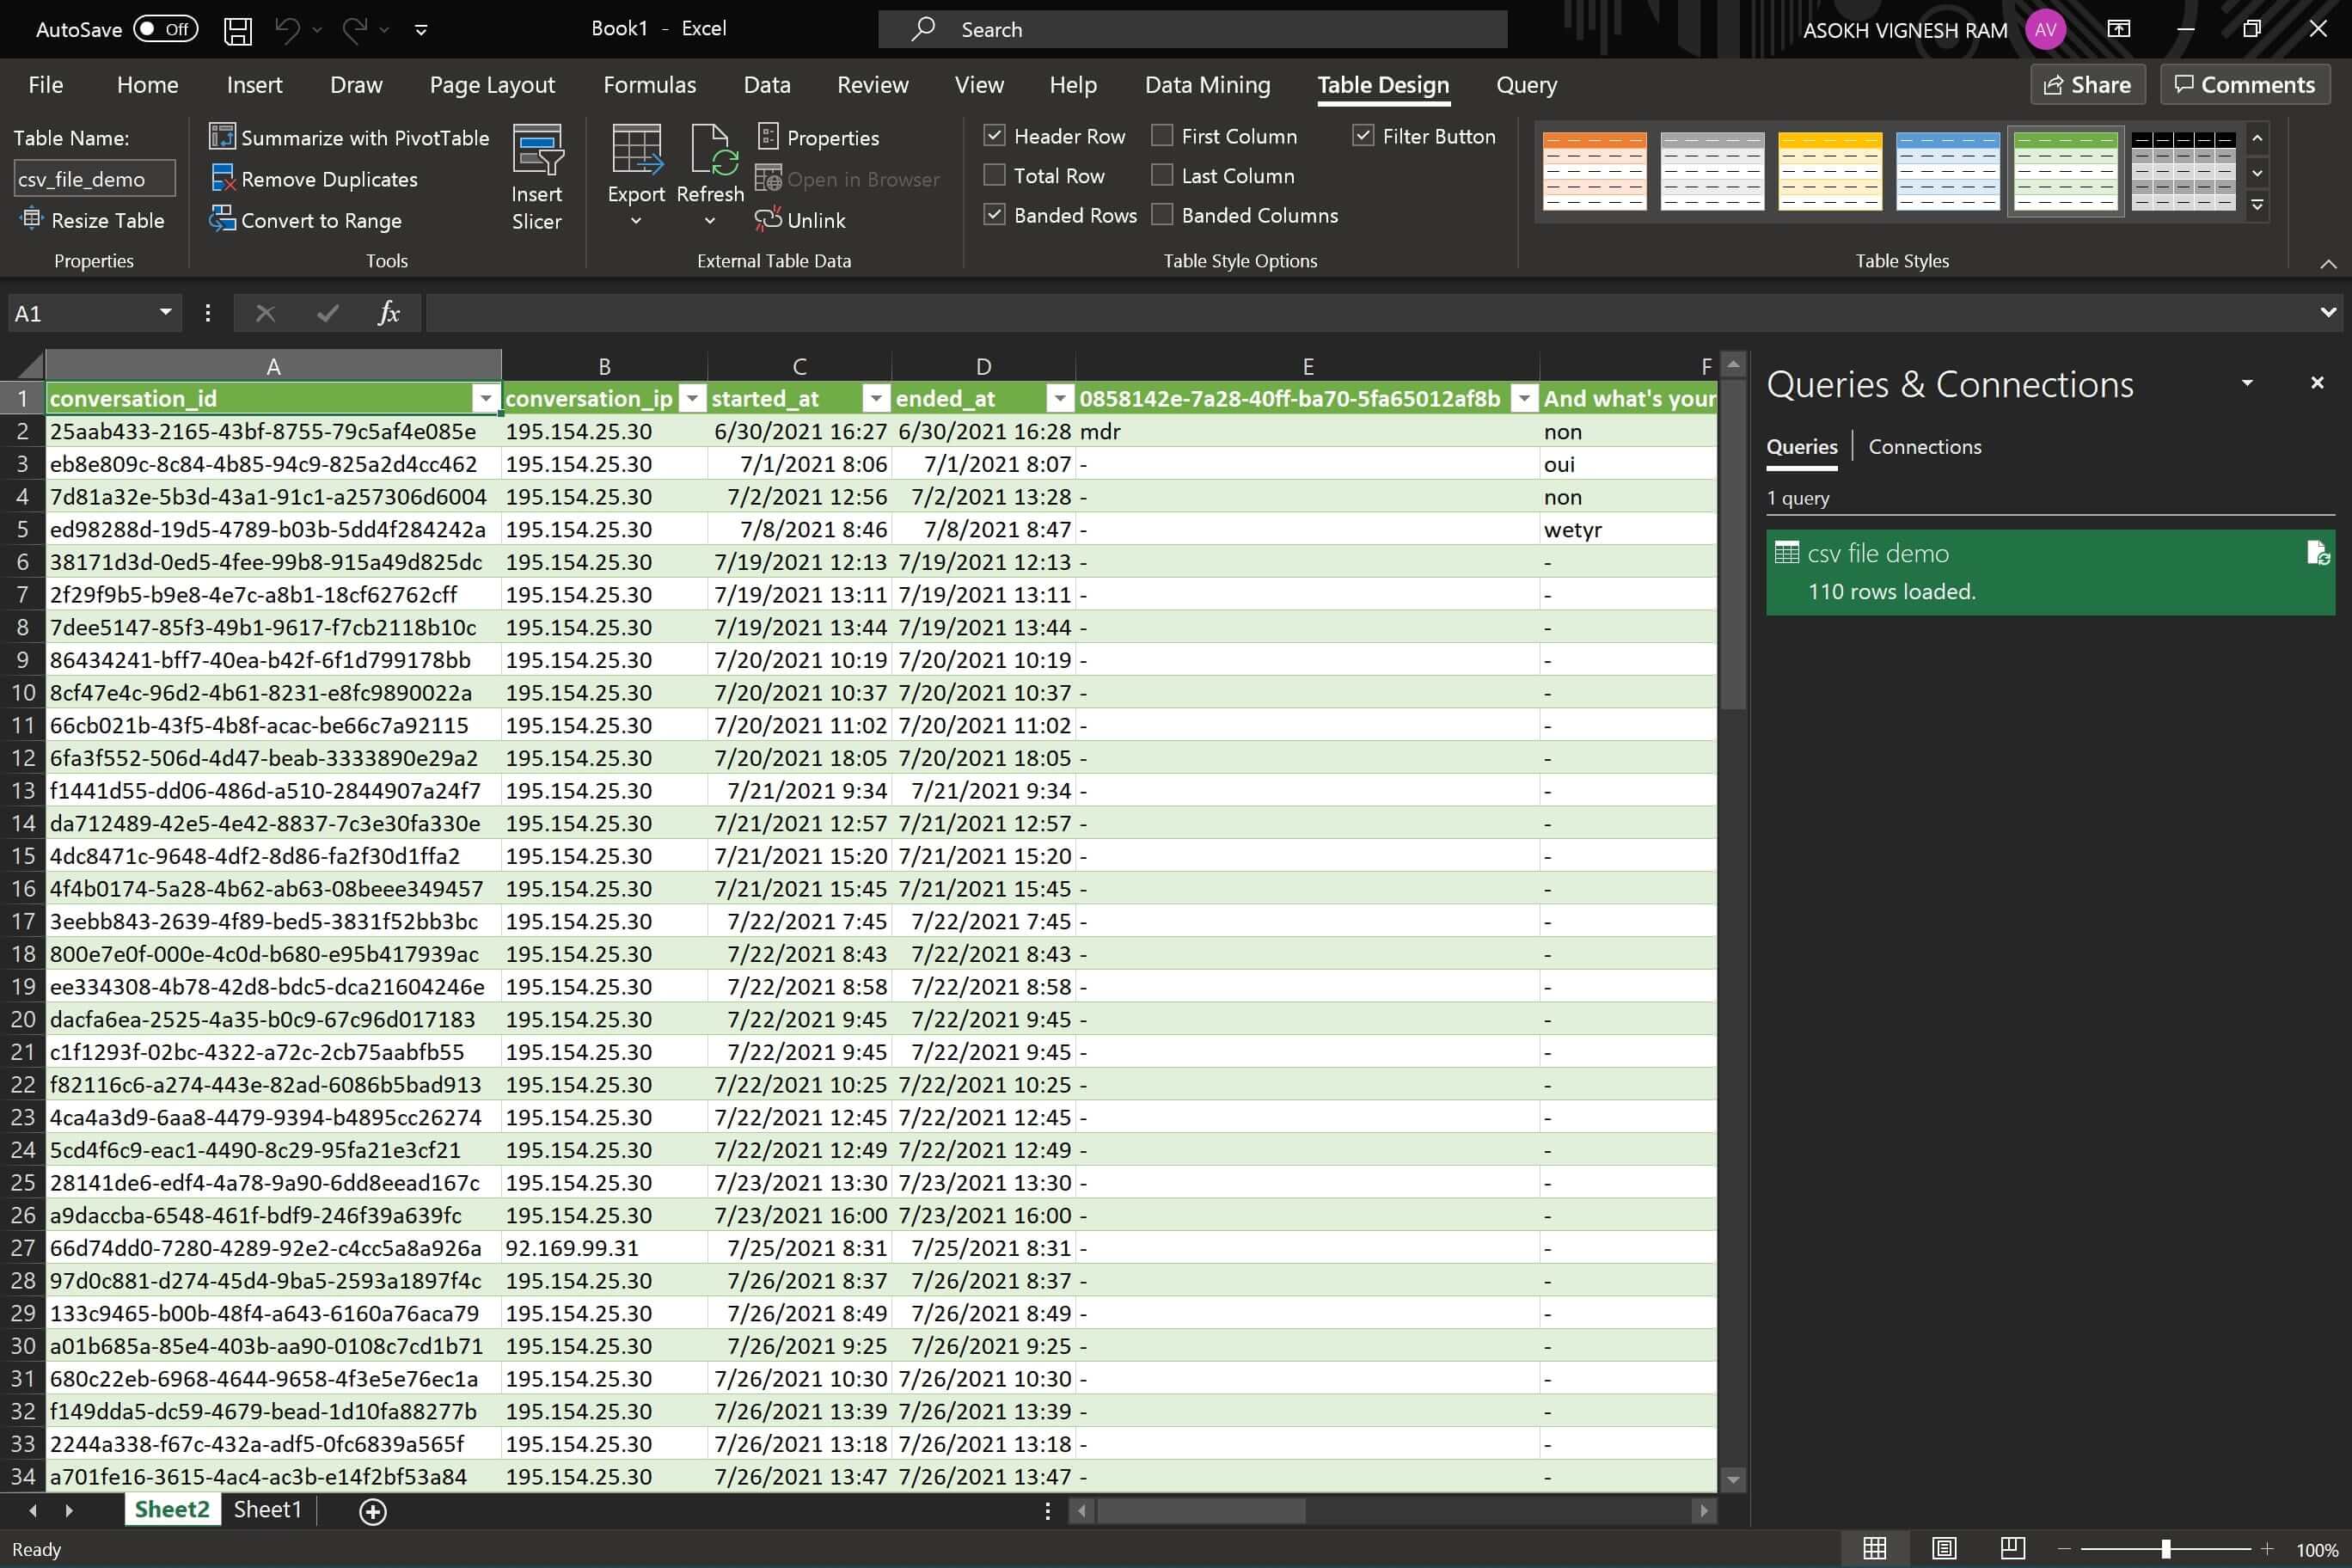Switch to the Formulas tab

pyautogui.click(x=649, y=85)
